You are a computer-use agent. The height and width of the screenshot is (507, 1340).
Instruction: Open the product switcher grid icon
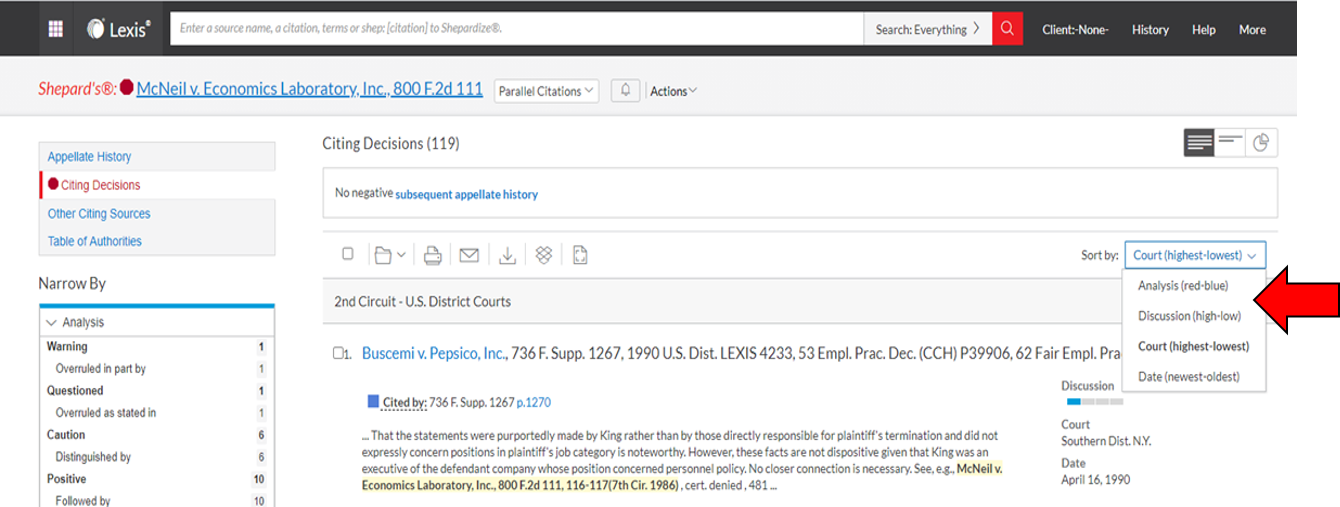click(x=56, y=29)
